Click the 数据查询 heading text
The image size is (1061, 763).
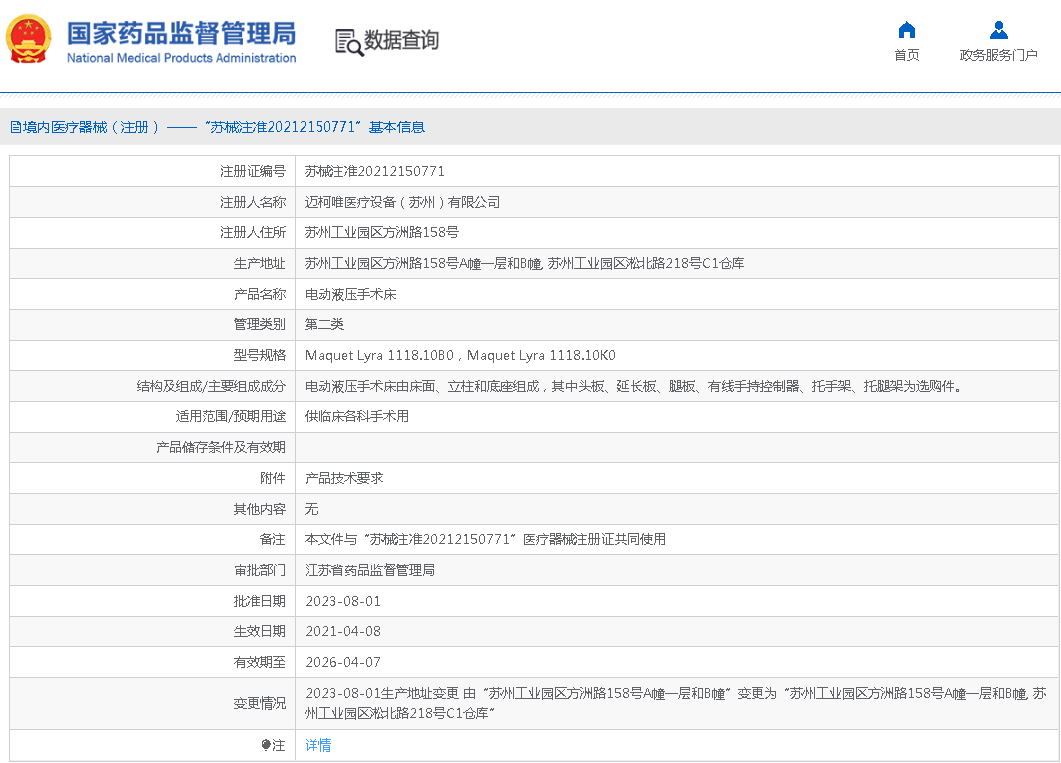click(x=401, y=41)
